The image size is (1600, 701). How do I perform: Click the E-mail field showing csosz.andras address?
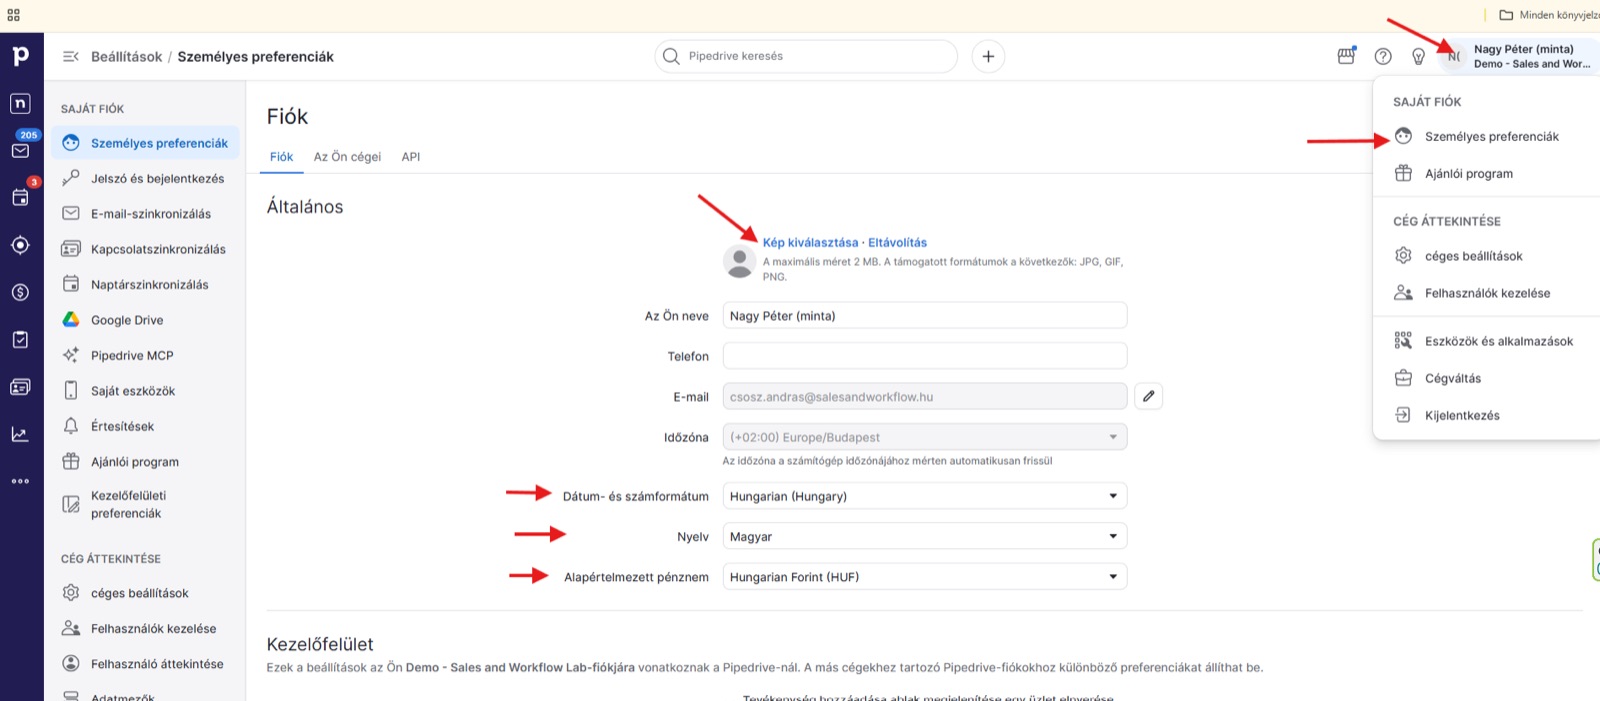tap(924, 396)
